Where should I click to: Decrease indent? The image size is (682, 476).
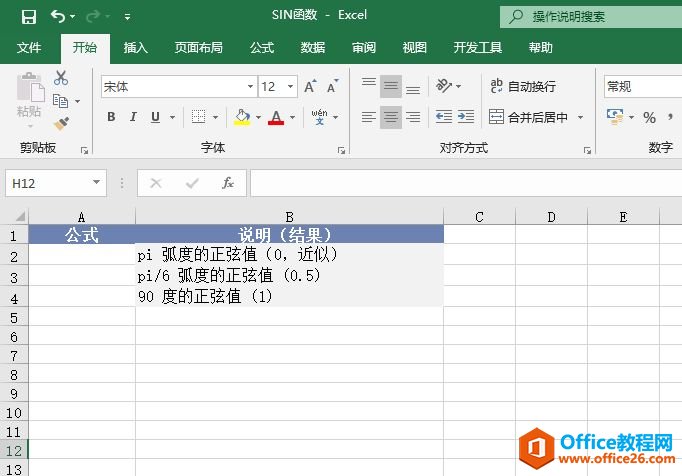444,117
